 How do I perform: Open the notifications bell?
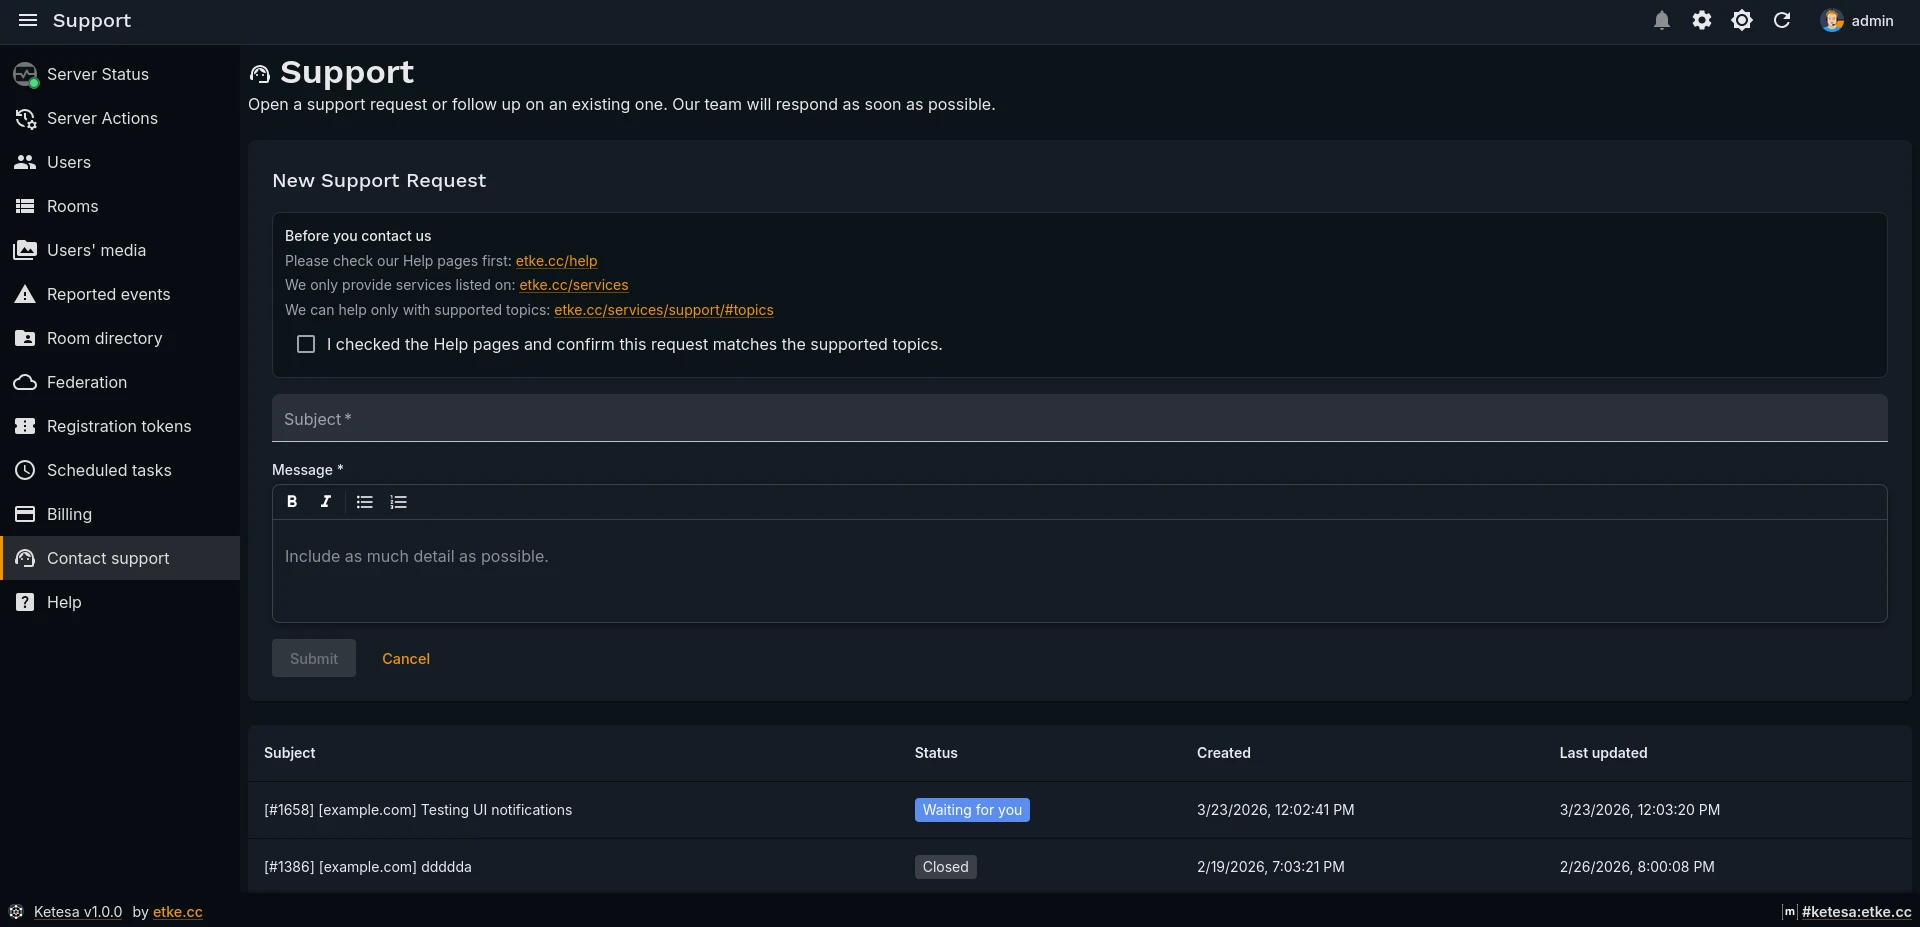pos(1662,20)
